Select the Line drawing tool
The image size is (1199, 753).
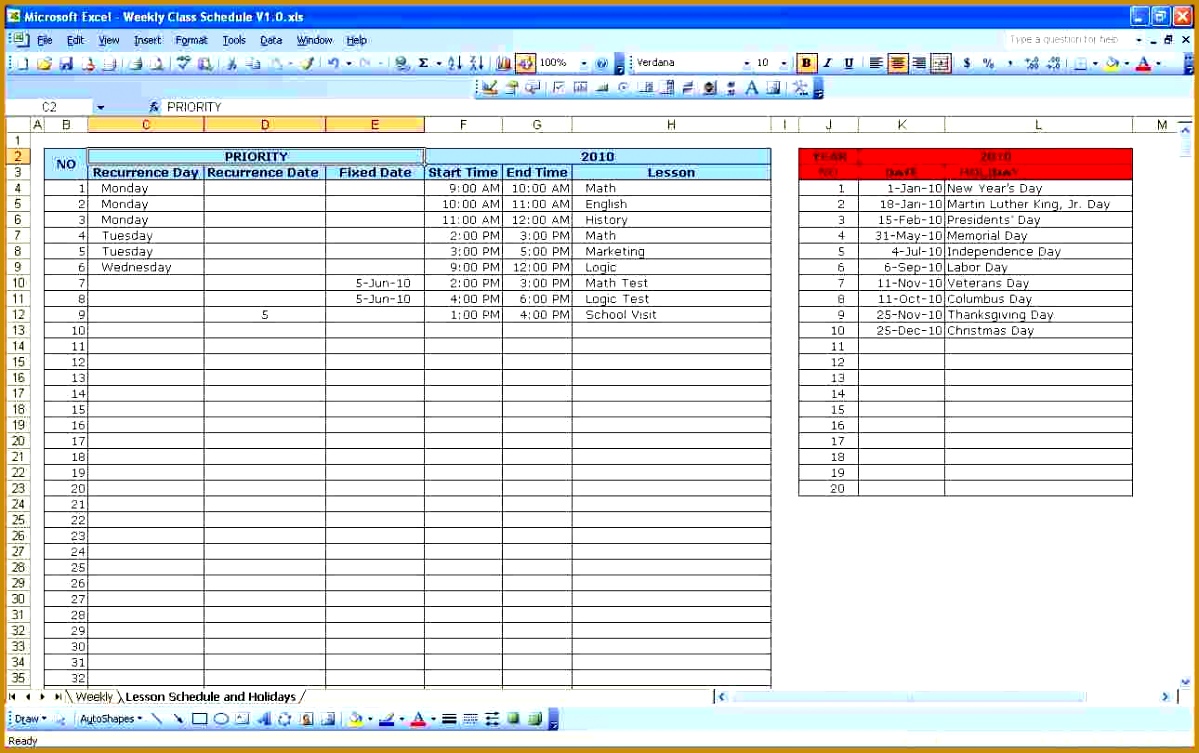pyautogui.click(x=157, y=719)
